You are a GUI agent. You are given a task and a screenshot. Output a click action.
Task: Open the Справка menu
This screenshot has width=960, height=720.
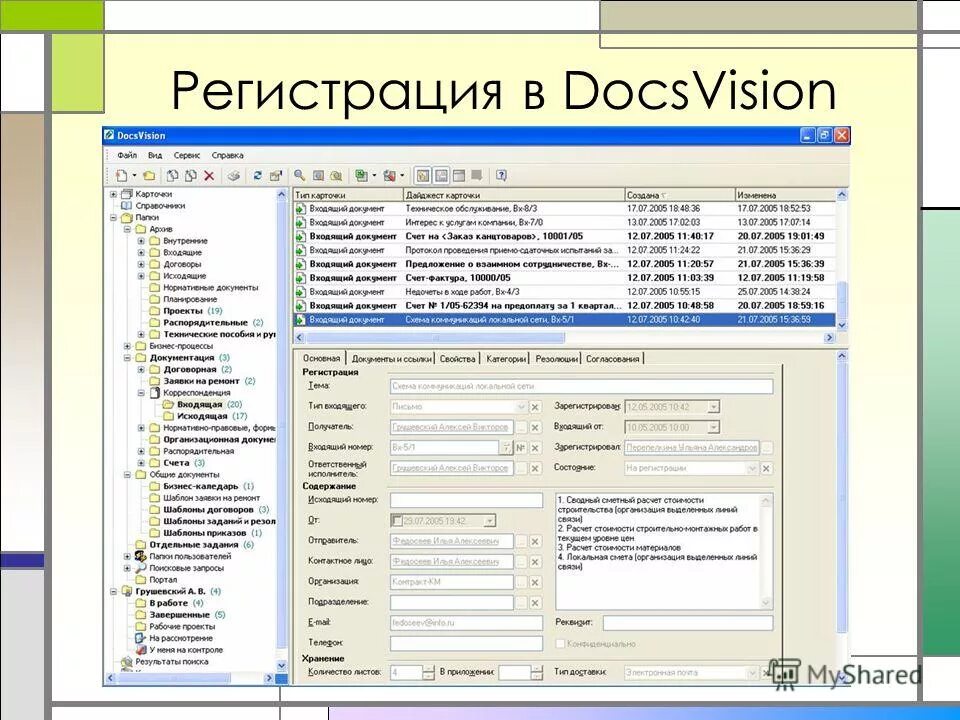click(228, 155)
